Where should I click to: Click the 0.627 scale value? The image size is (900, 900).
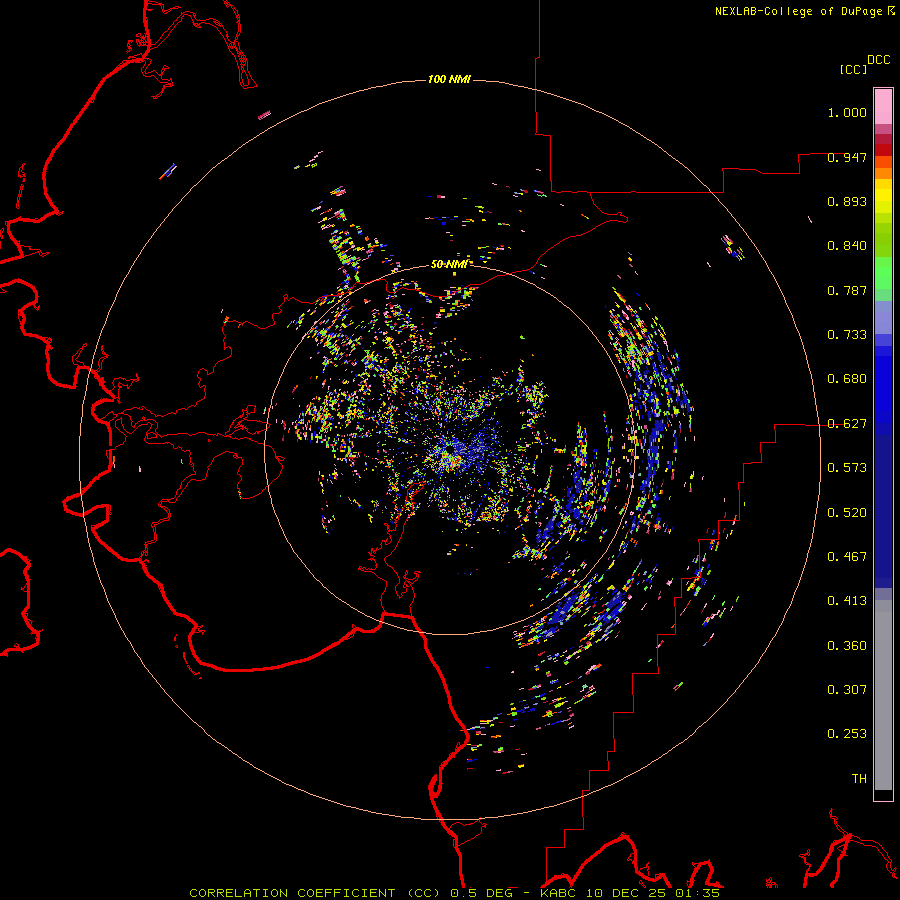tap(847, 424)
